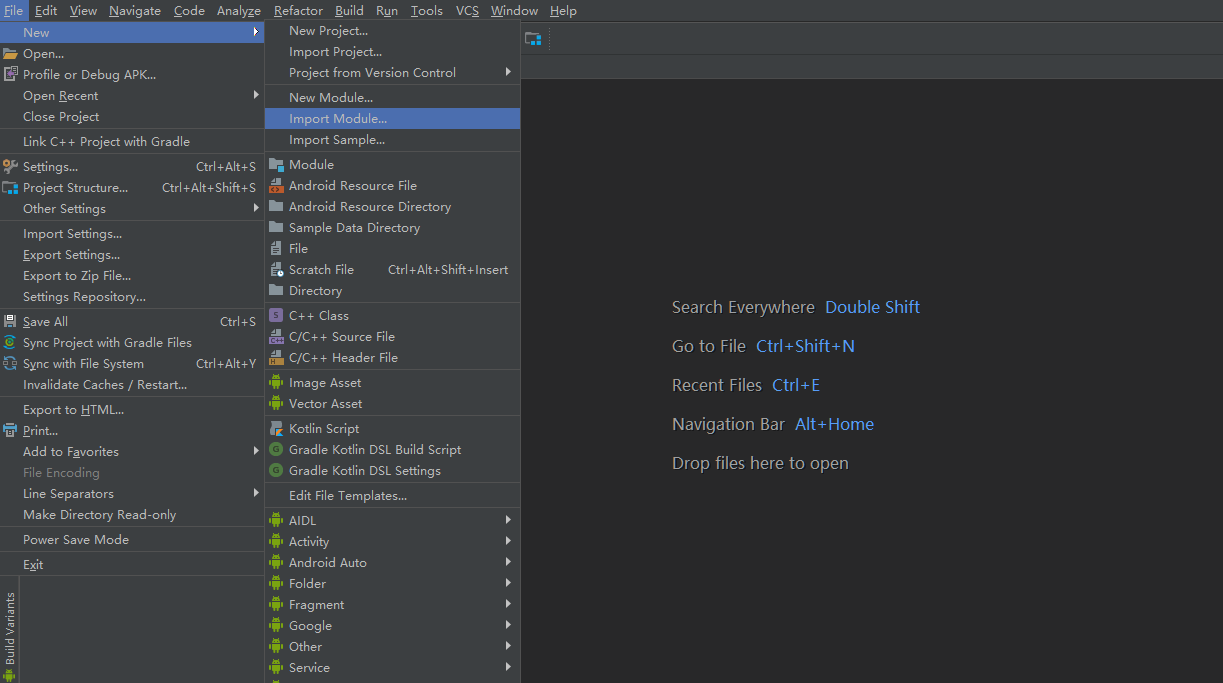Click the Sync Project with Gradle Files icon
The width and height of the screenshot is (1223, 683).
[10, 342]
